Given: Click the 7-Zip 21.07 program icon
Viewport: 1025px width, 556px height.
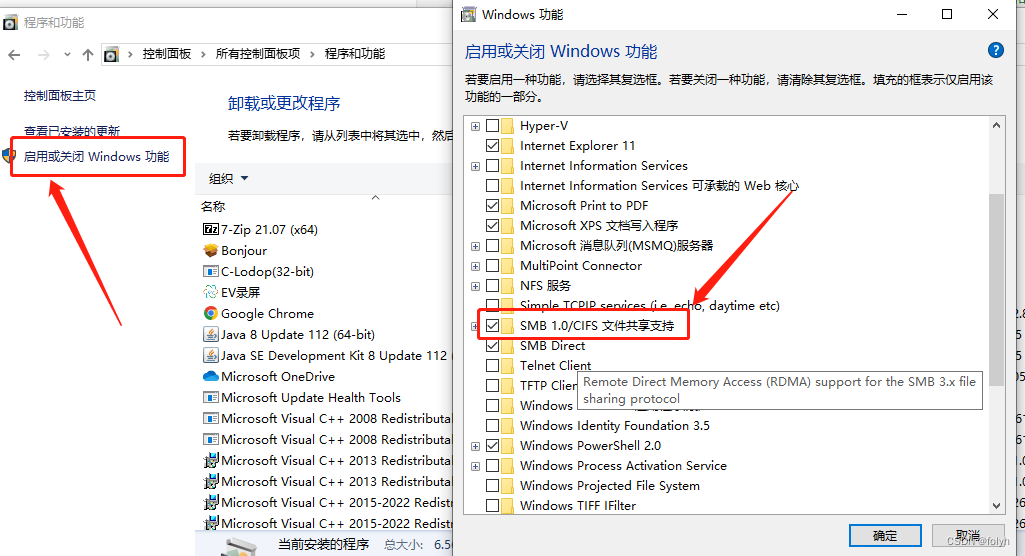Looking at the screenshot, I should coord(210,229).
